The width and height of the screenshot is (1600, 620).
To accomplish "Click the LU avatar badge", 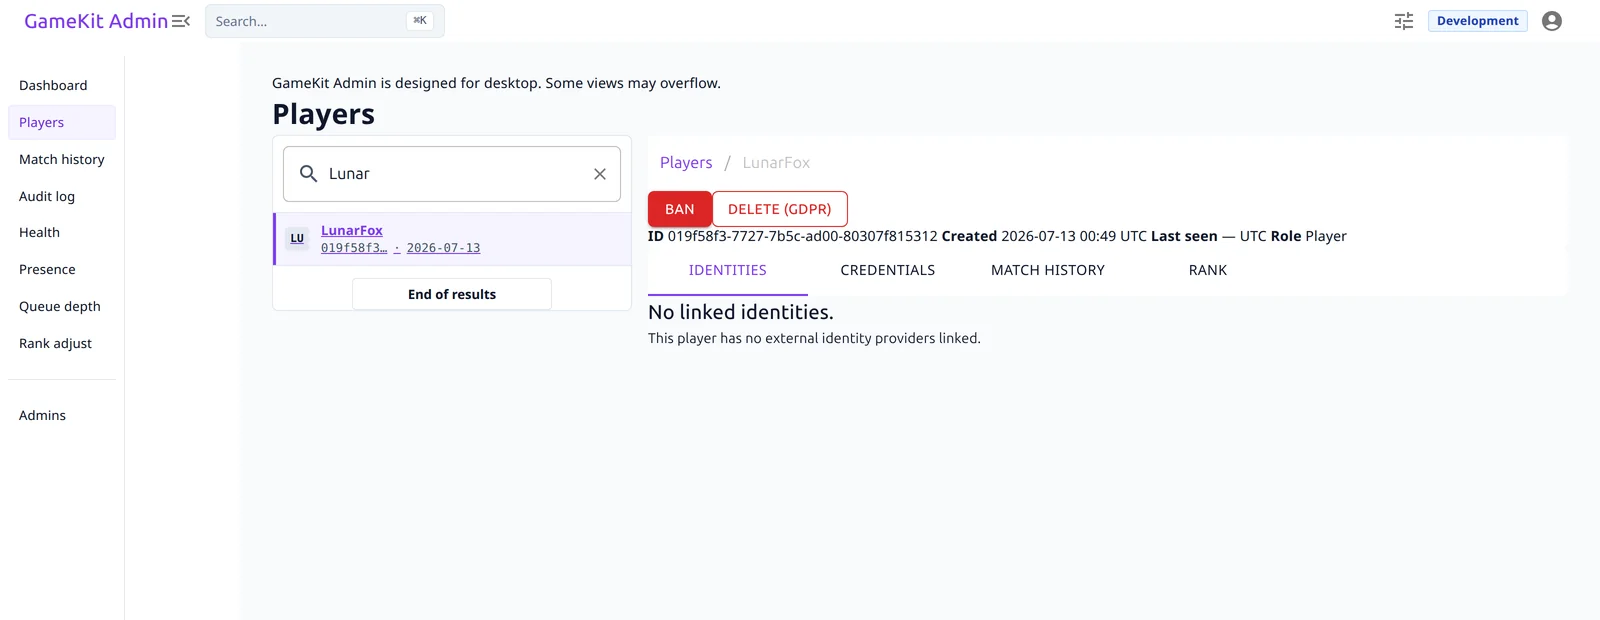I will tap(297, 239).
